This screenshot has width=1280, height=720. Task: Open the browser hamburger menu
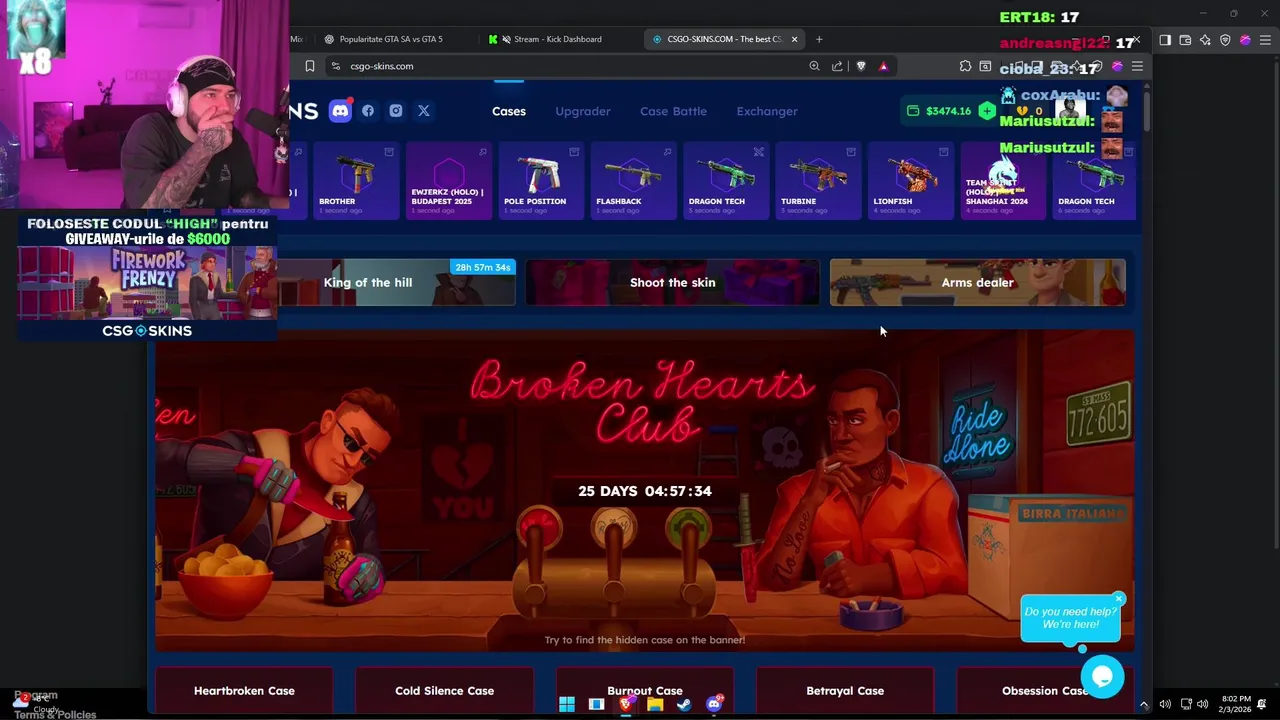point(1137,66)
